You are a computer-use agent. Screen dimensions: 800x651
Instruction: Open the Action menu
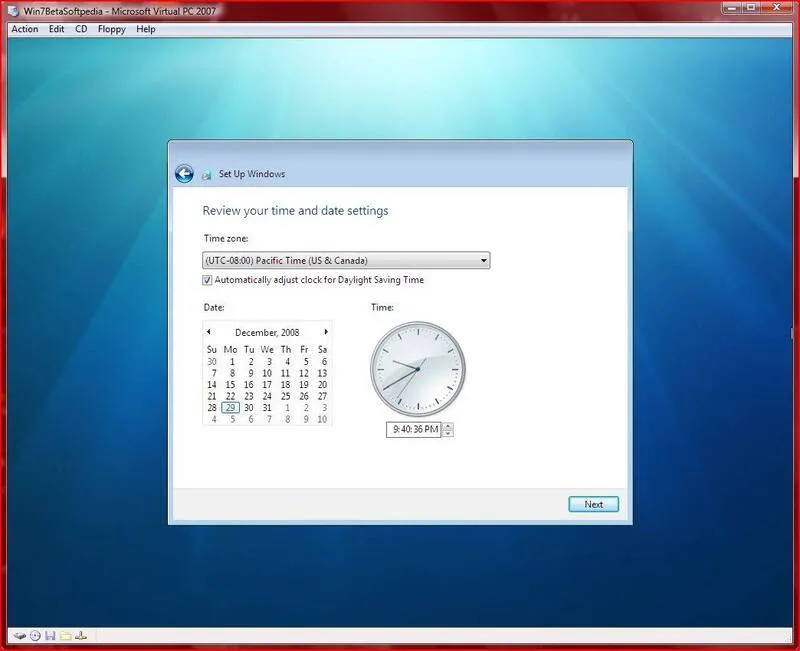tap(24, 29)
